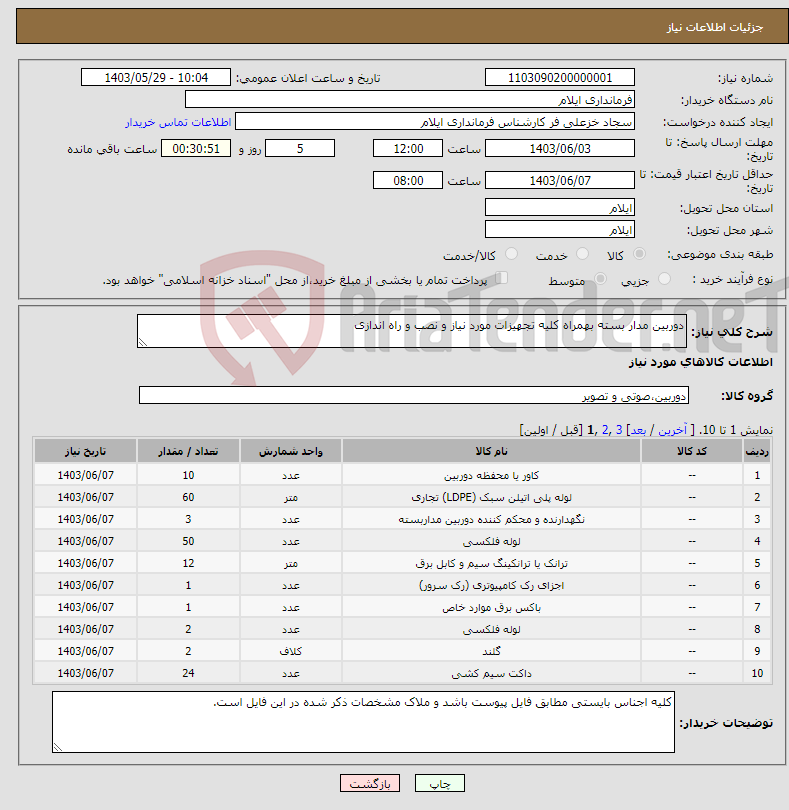
Task: Select row item اجزای رک کامپیوتری (رک سرور)
Action: (x=491, y=585)
